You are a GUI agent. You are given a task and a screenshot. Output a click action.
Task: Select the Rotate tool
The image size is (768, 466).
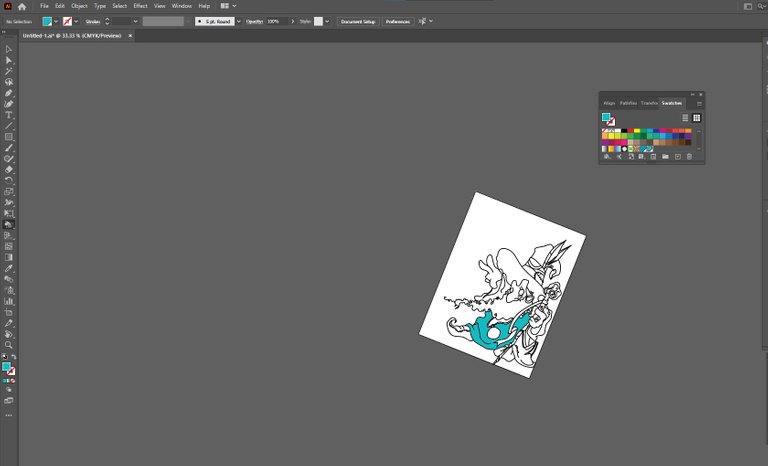(8, 180)
